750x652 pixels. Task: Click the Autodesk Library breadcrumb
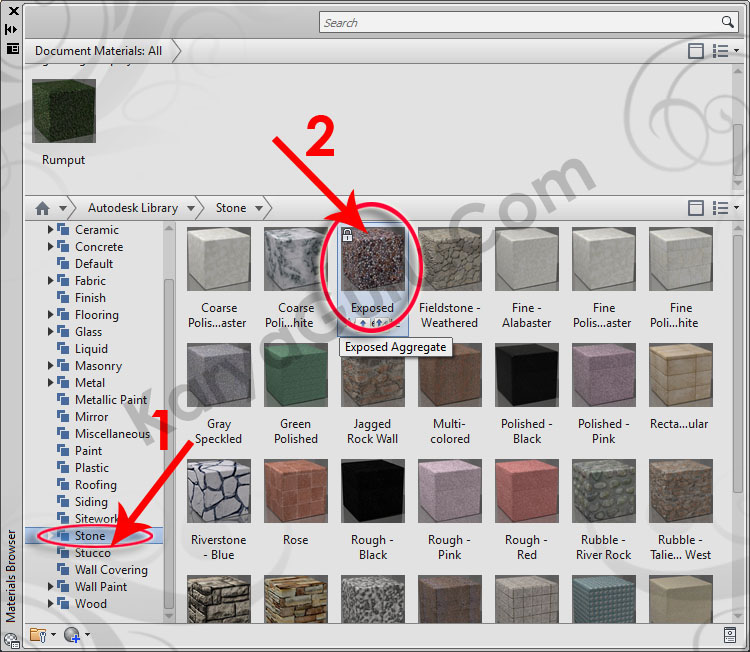[x=132, y=208]
